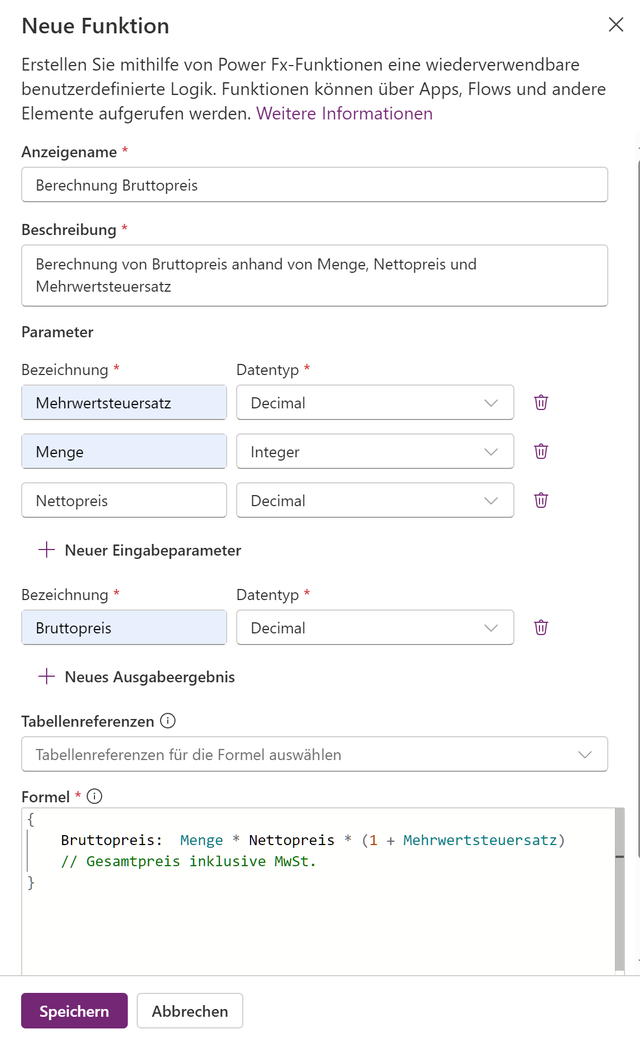640x1049 pixels.
Task: Open the Datentyp dropdown for Bruttopreis output
Action: 375,628
